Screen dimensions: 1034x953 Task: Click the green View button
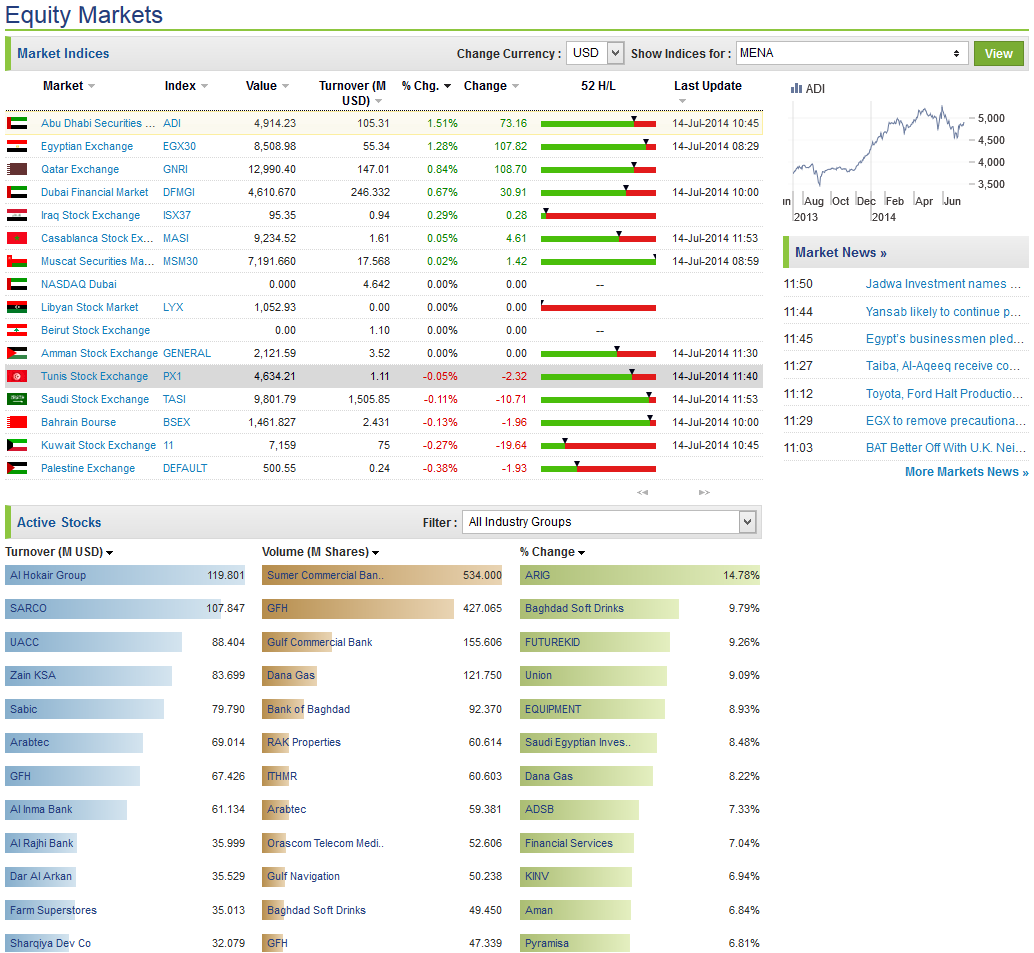click(x=998, y=53)
